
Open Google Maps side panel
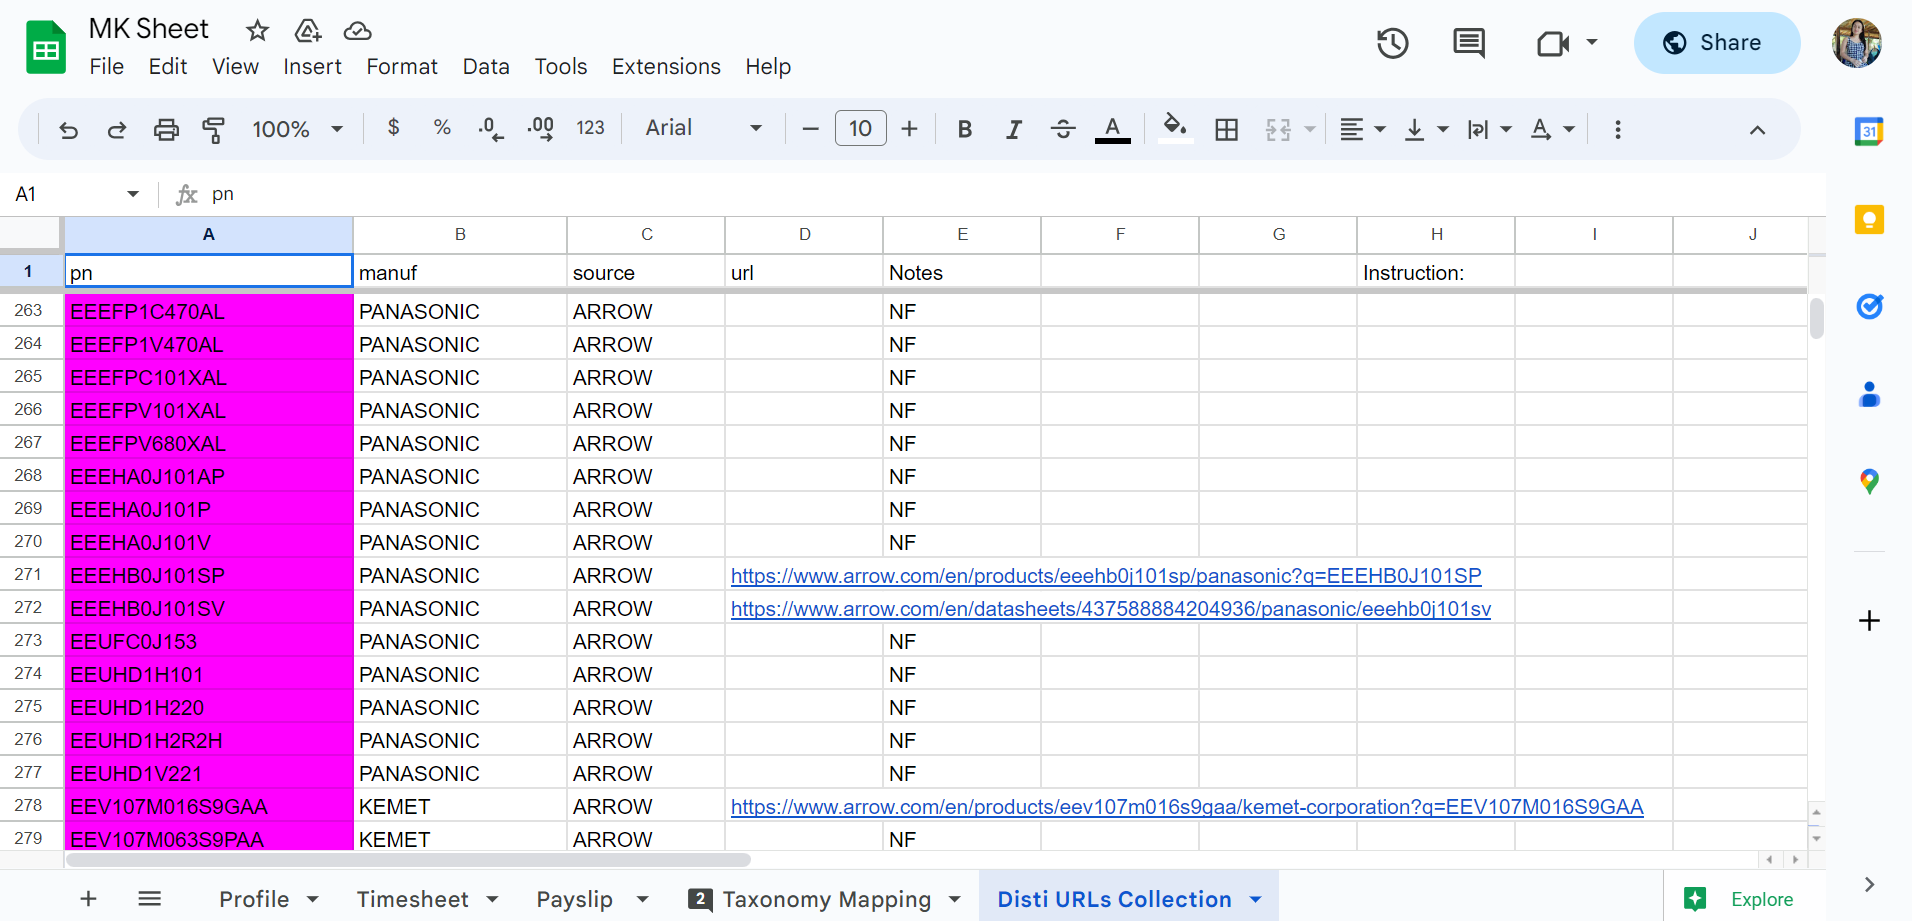coord(1869,481)
